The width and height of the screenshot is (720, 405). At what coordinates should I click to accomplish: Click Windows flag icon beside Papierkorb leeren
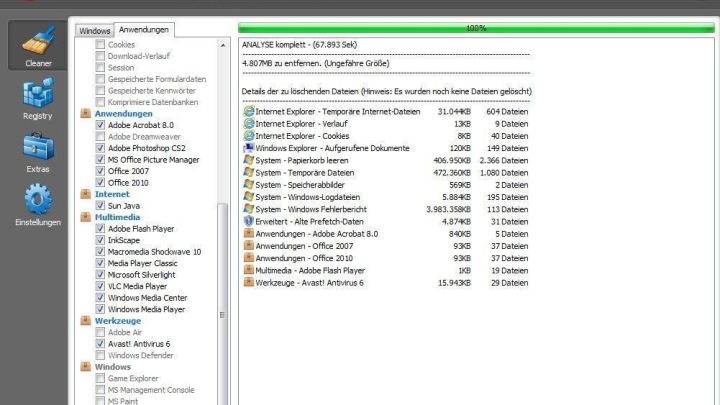248,160
